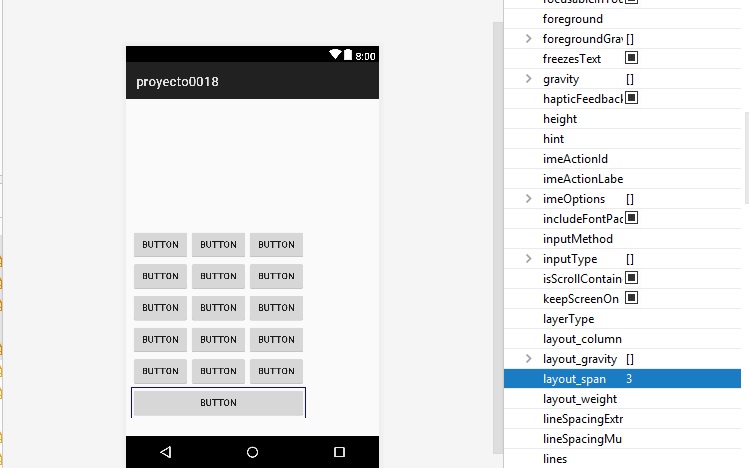Viewport: 749px width, 468px height.
Task: Expand the inputType property
Action: [x=528, y=259]
